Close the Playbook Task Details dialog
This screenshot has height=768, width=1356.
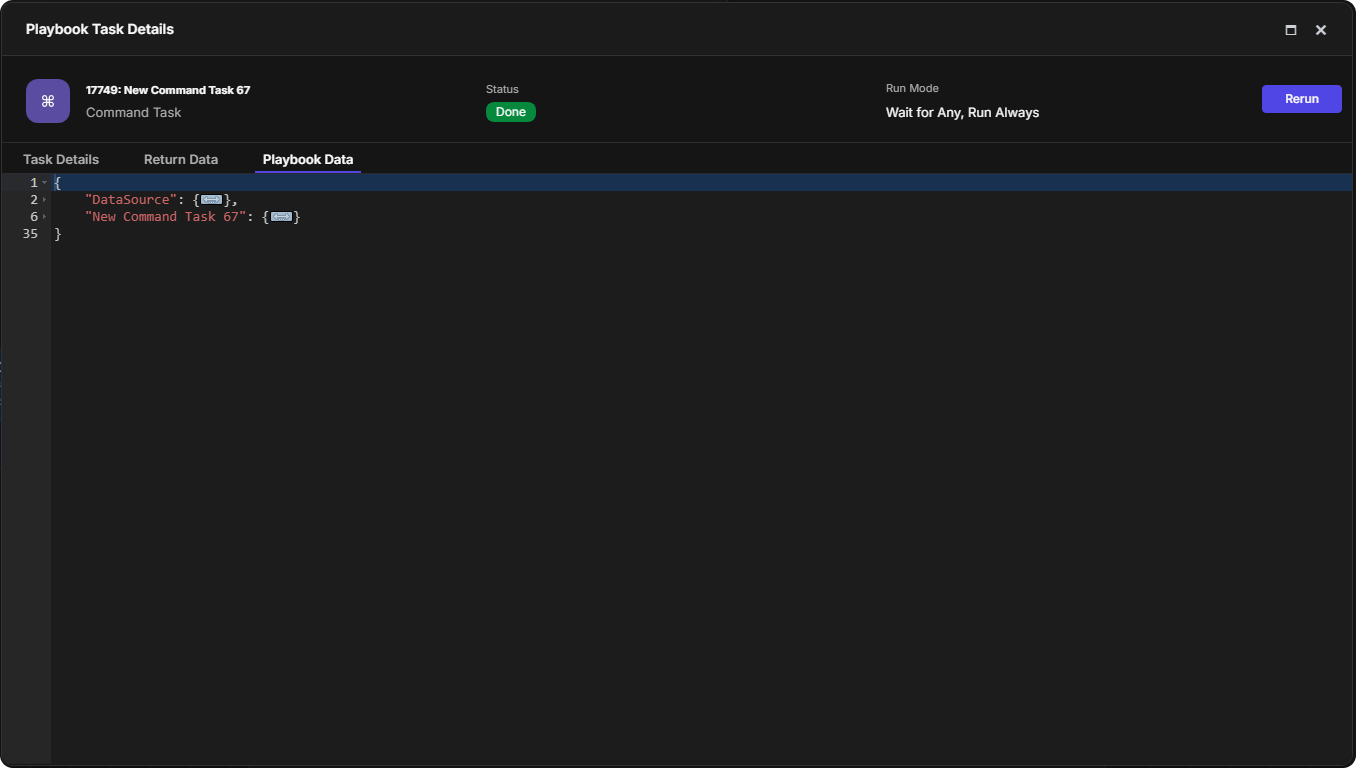(1321, 30)
